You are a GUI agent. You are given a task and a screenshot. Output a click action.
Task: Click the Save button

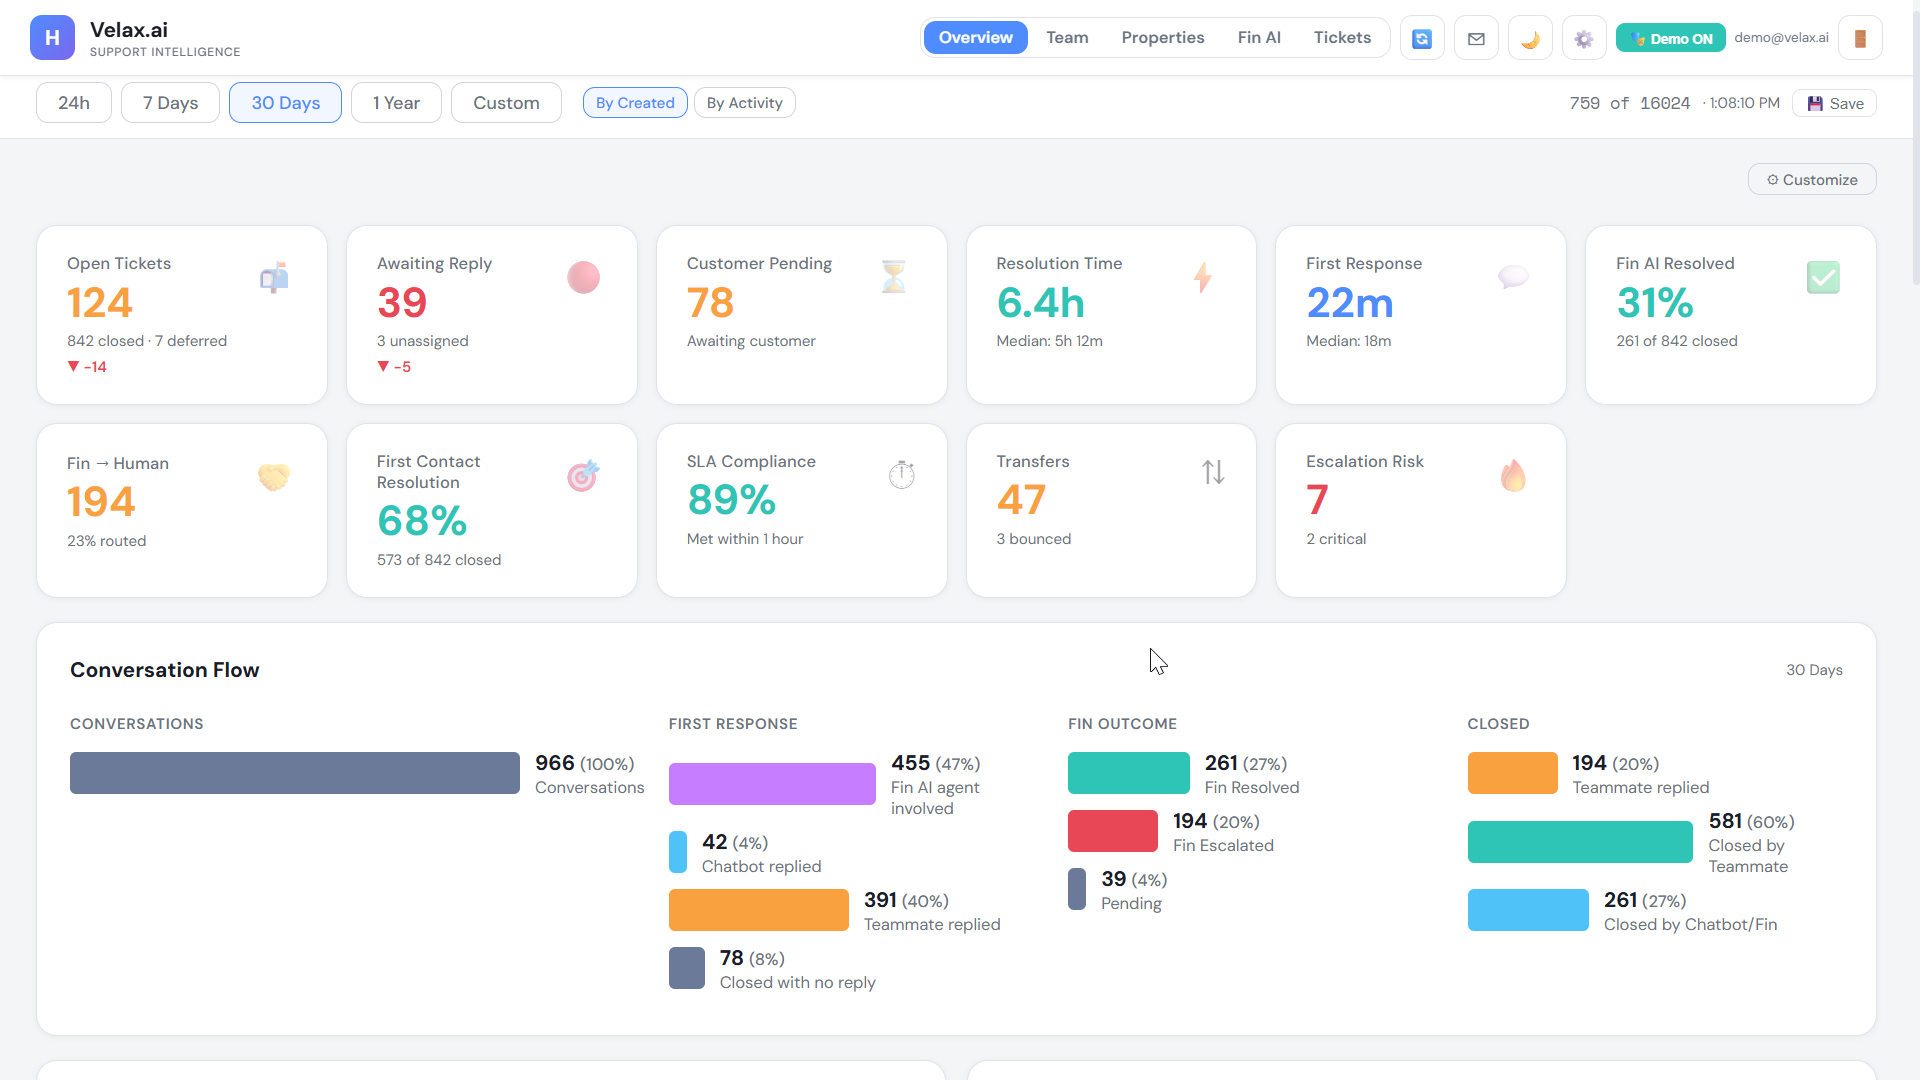pos(1835,104)
